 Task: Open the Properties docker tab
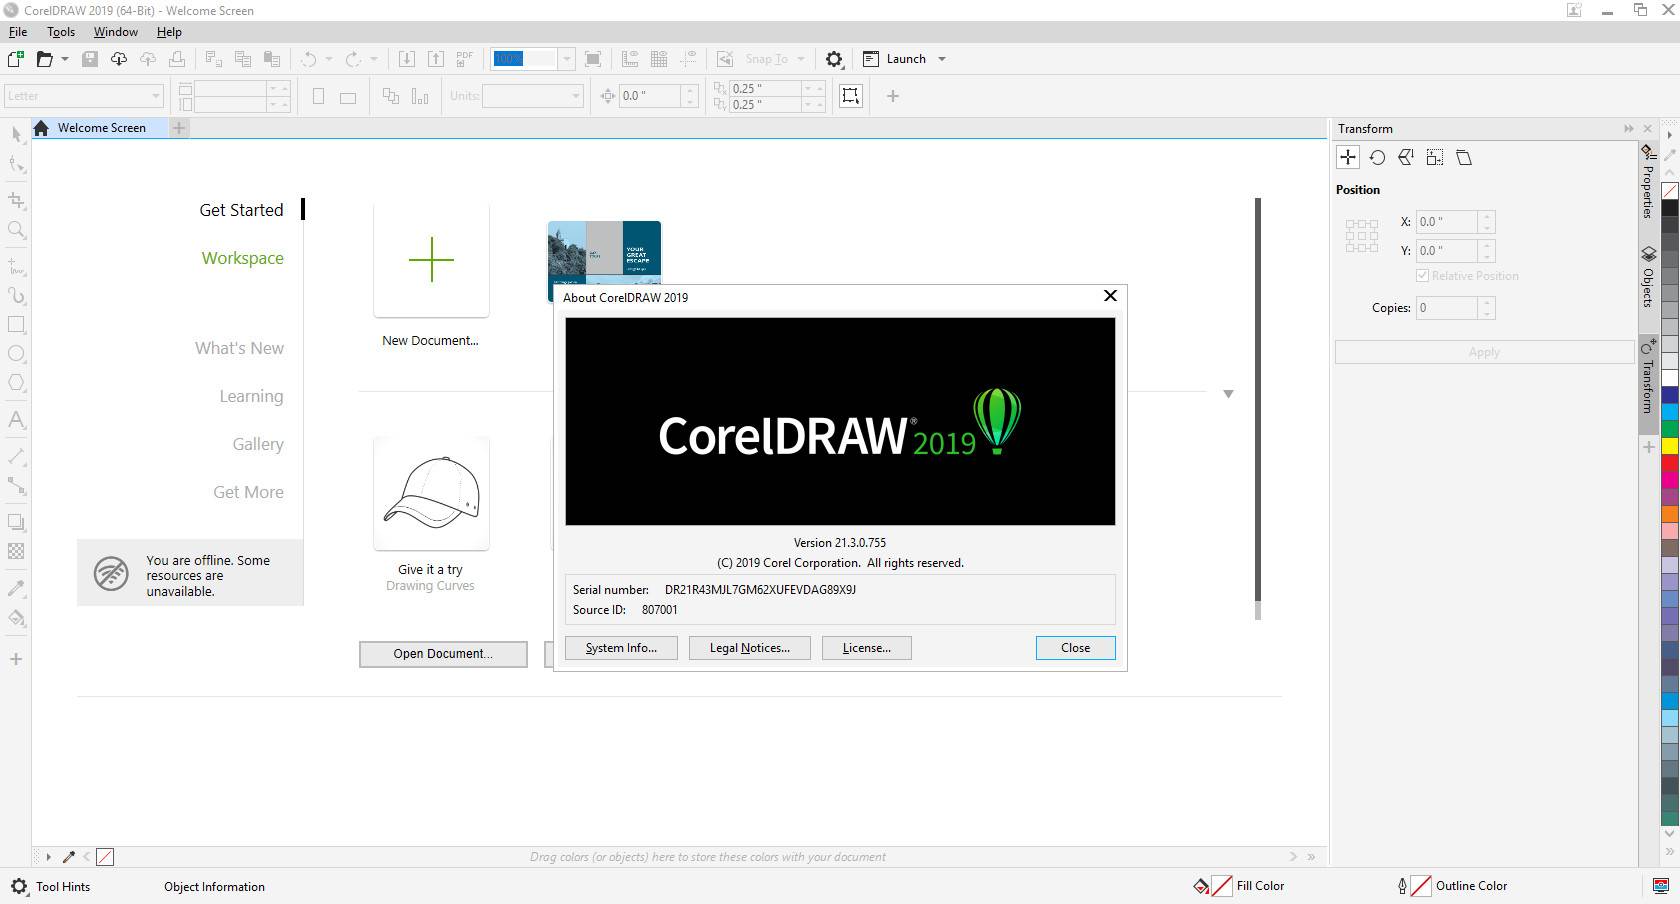1648,184
